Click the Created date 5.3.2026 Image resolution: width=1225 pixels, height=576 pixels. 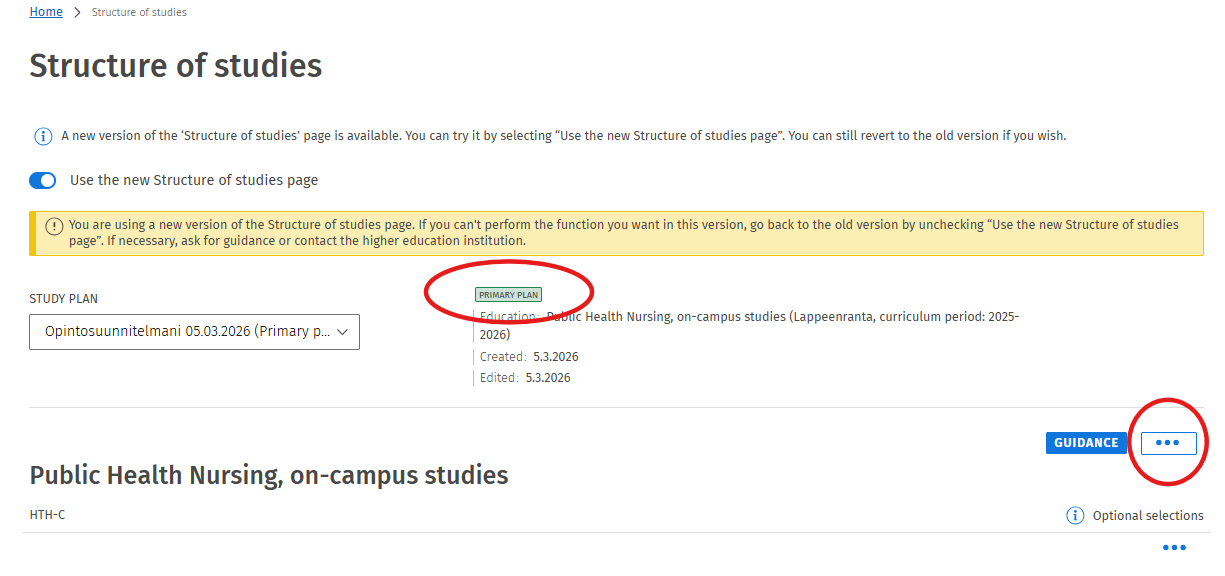[x=556, y=357]
